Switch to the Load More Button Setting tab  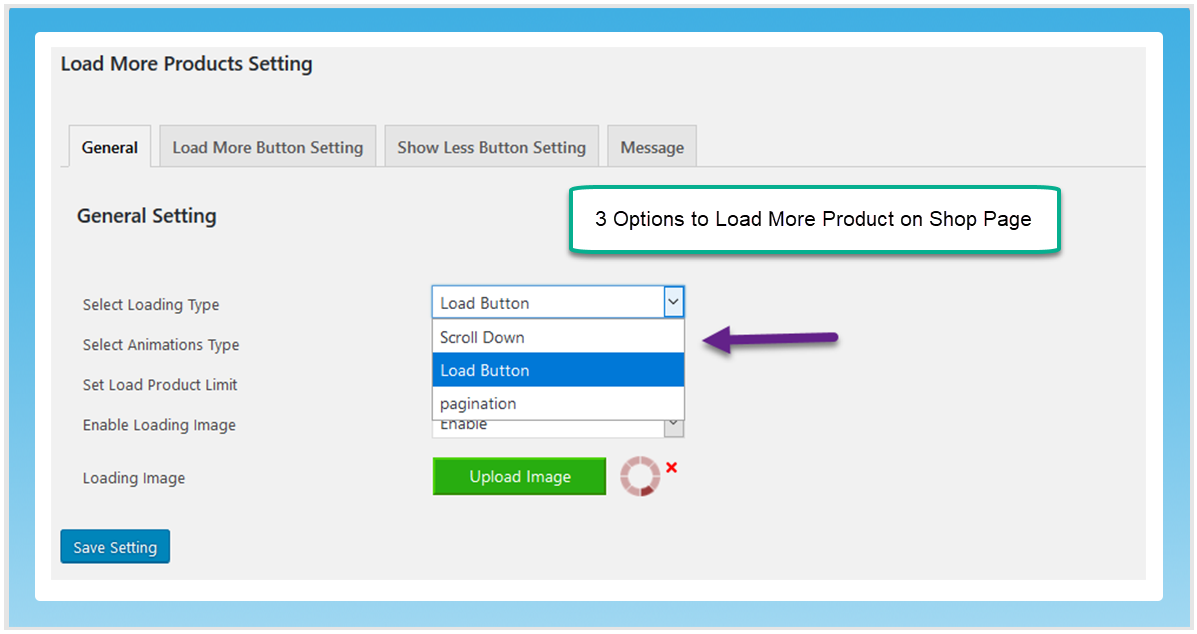coord(267,146)
